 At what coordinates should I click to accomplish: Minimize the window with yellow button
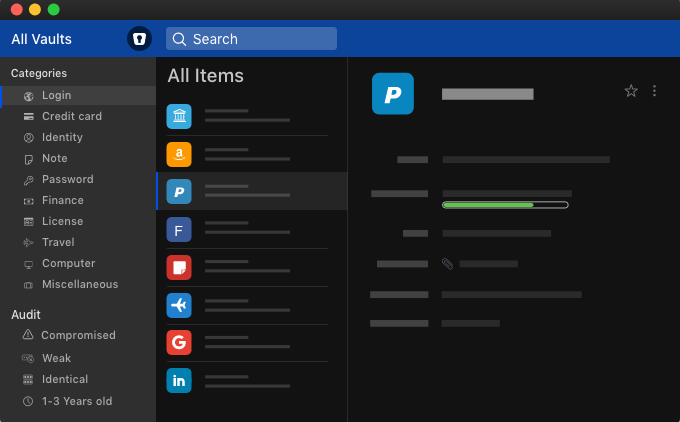[x=35, y=9]
